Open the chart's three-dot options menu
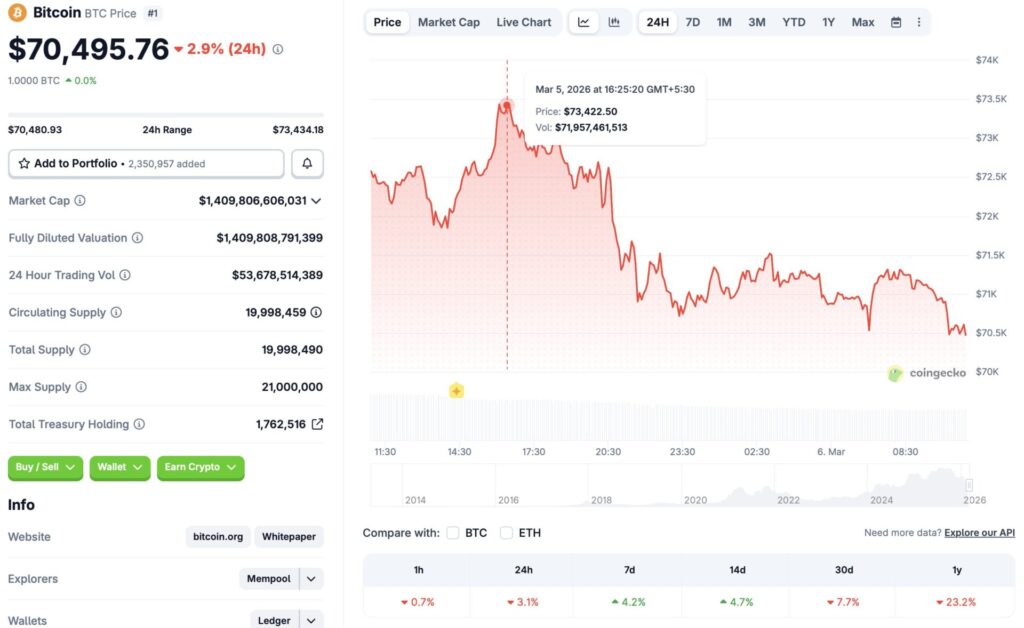Viewport: 1024px width, 628px height. (919, 22)
